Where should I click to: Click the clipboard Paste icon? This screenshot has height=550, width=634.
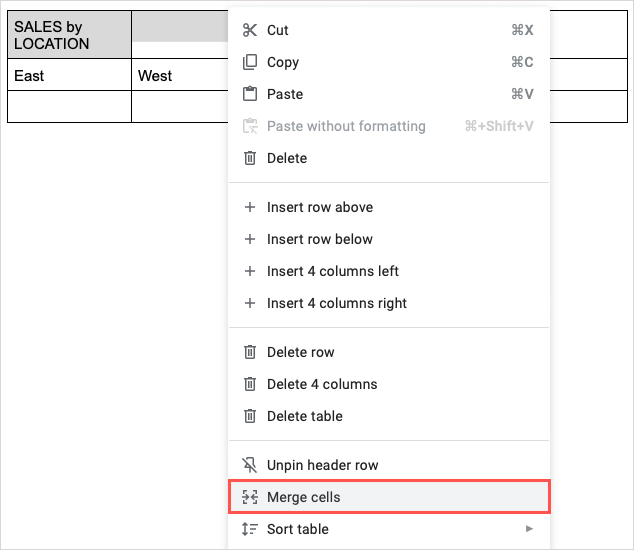250,94
